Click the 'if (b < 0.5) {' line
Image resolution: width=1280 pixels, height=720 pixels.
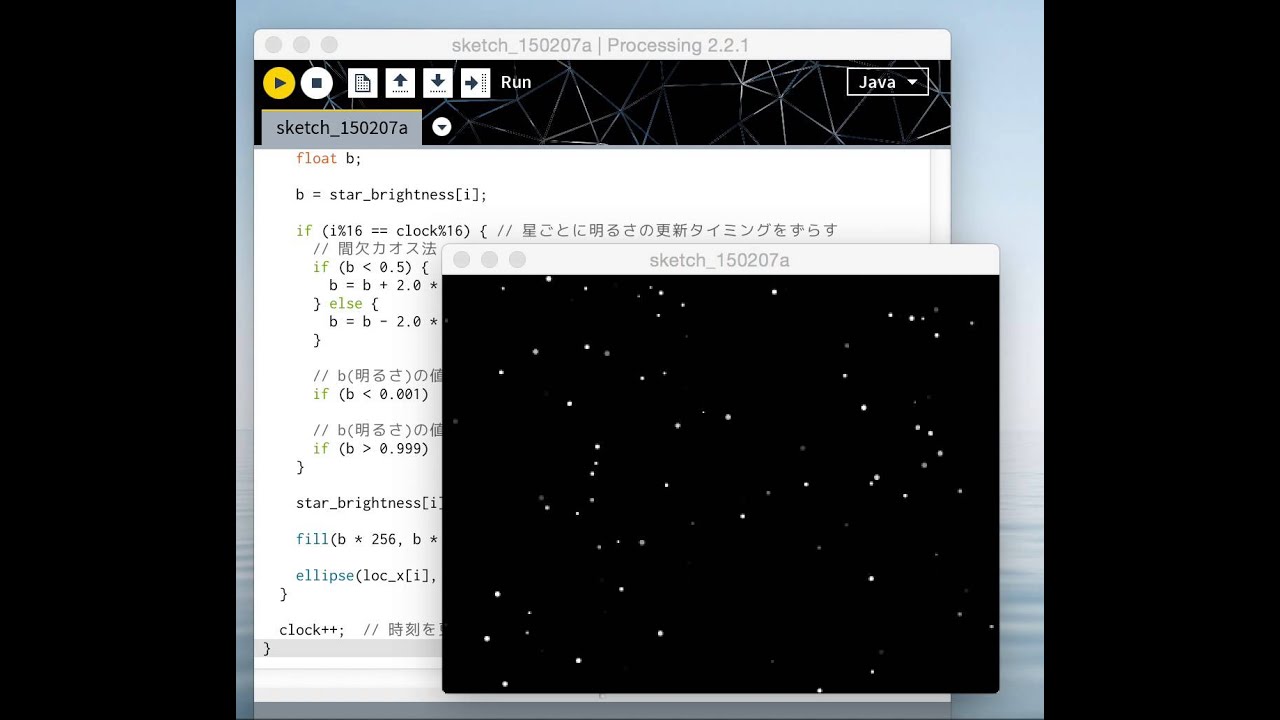(371, 267)
